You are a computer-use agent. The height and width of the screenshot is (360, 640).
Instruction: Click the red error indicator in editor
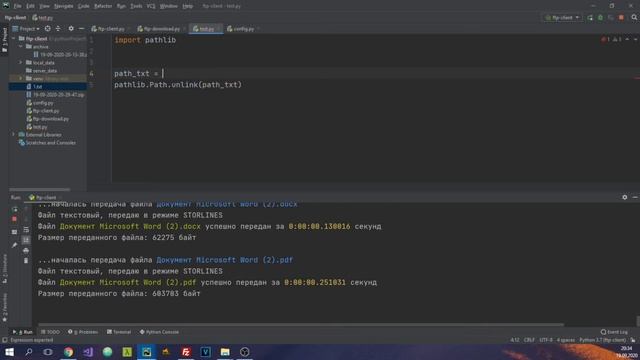(605, 40)
